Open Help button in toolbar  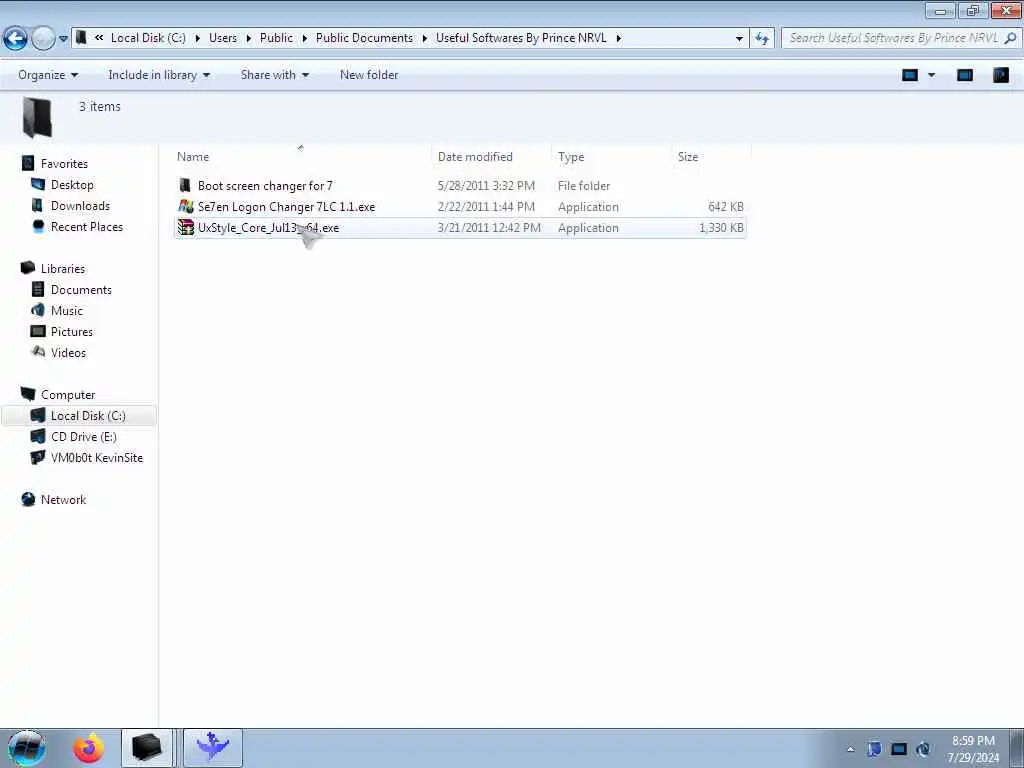pos(1000,75)
